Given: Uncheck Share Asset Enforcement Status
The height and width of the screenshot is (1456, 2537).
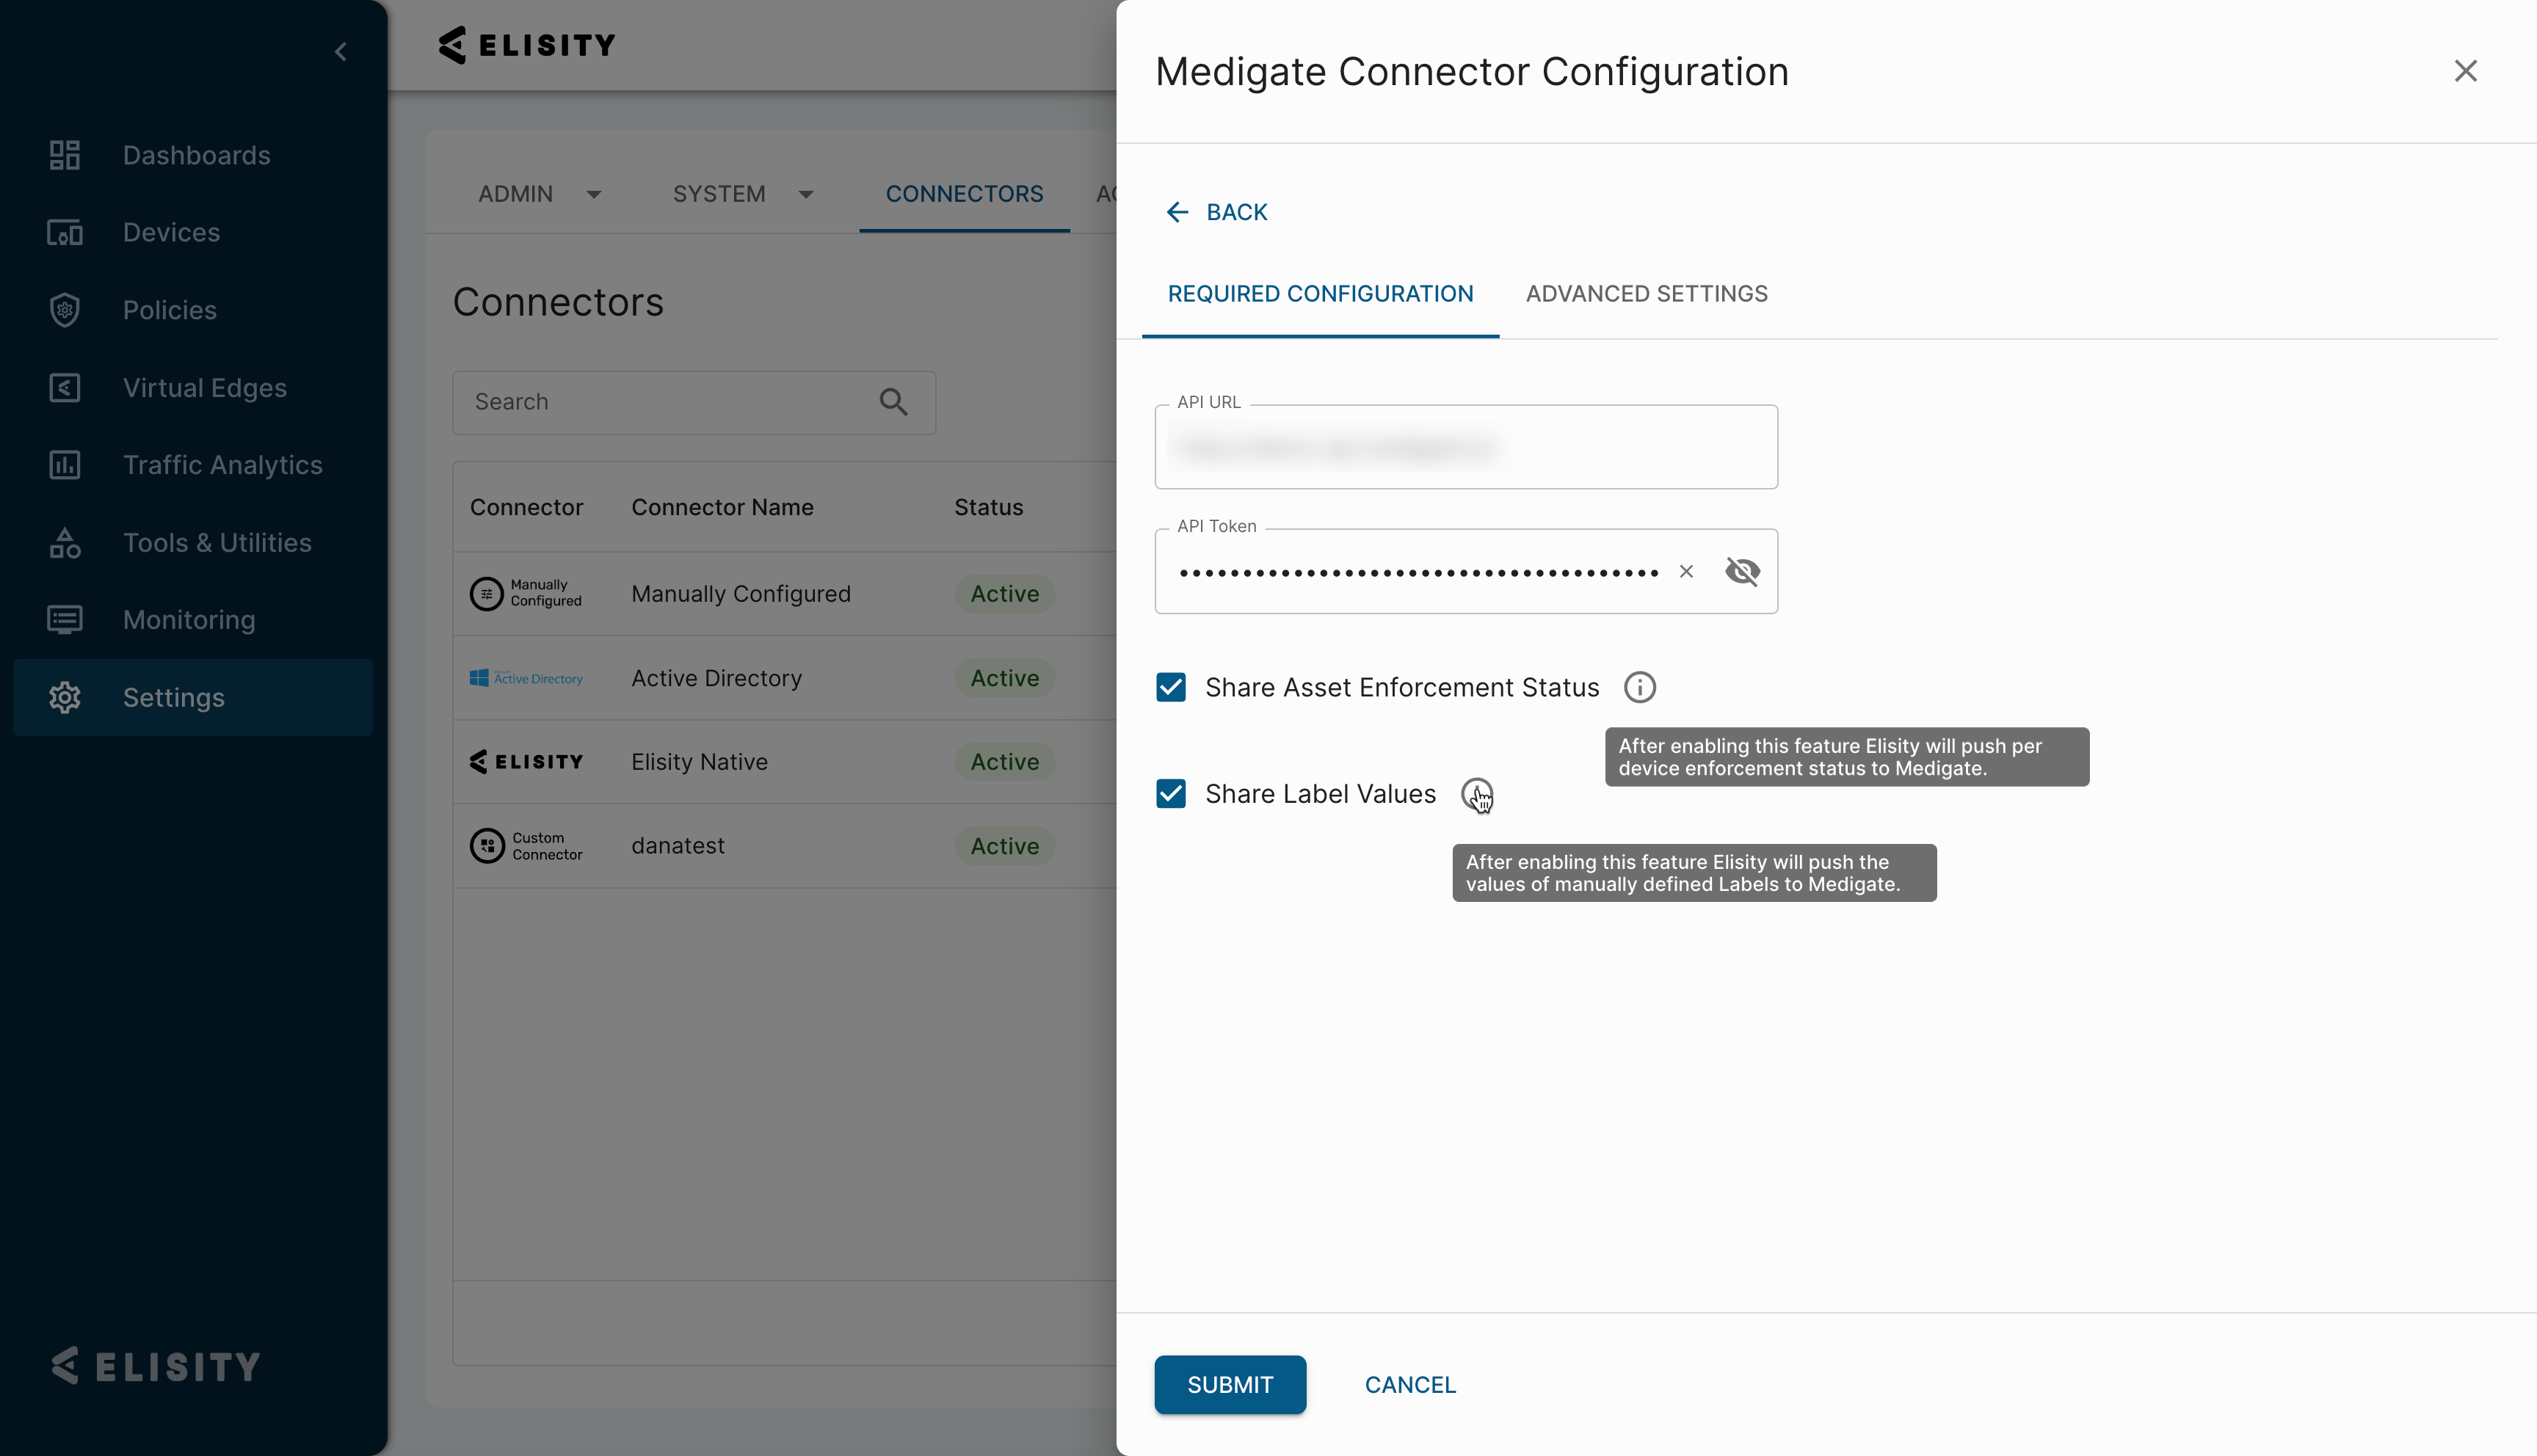Looking at the screenshot, I should [1170, 687].
